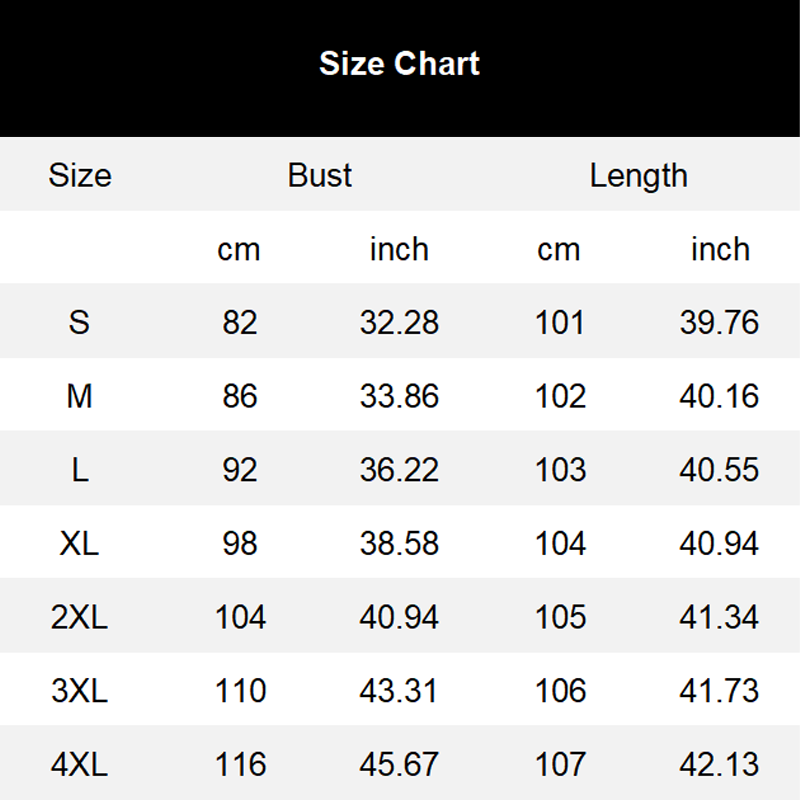Click the 32.28 inch bust value
800x800 pixels.
click(x=399, y=322)
